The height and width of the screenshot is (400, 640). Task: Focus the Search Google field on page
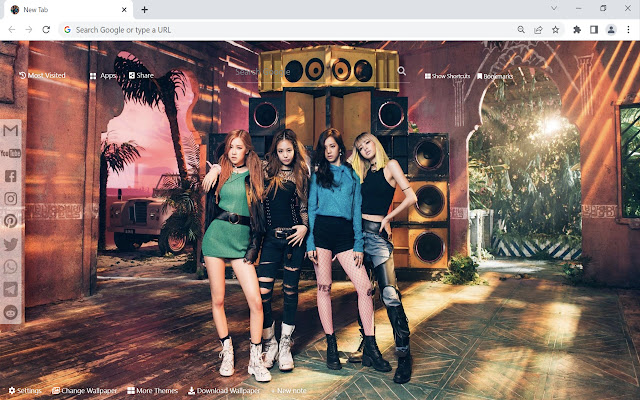pos(314,72)
